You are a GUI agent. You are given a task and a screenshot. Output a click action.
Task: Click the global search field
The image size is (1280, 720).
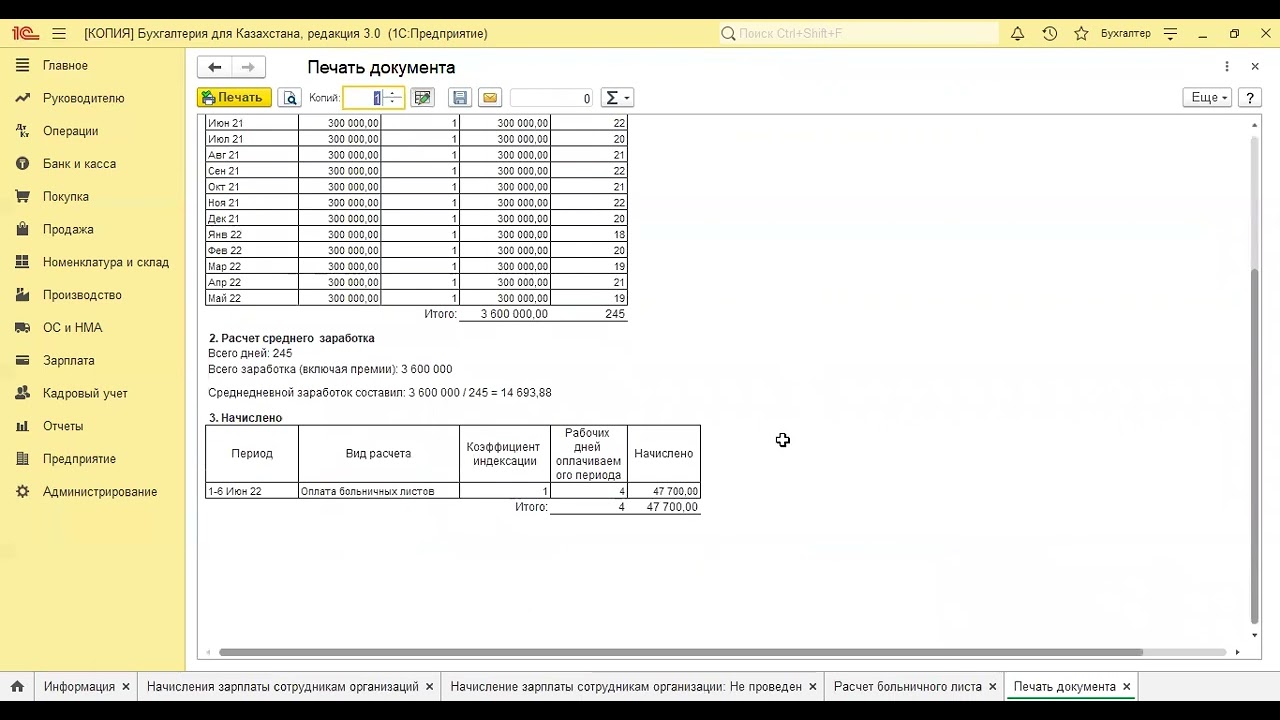point(858,33)
